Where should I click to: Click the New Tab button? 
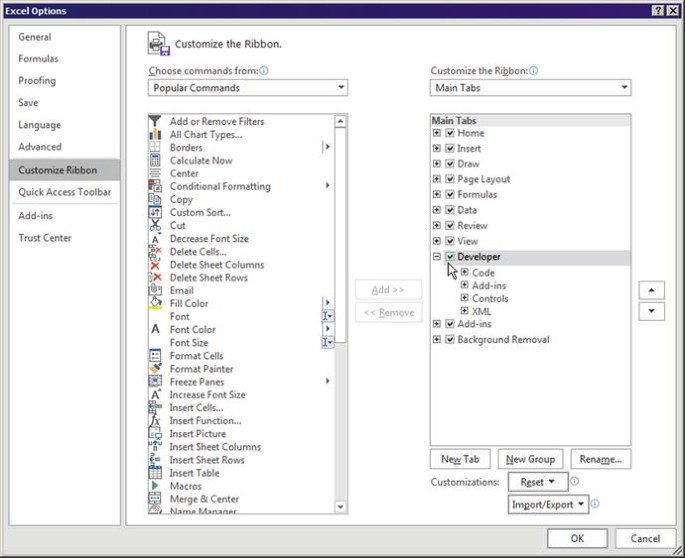(459, 459)
